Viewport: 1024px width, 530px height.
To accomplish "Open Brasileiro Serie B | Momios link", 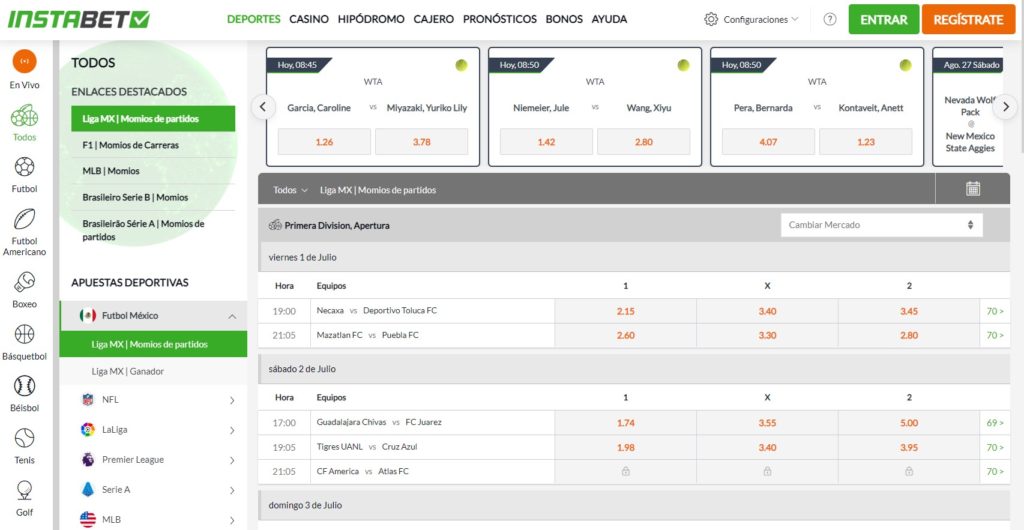I will [135, 197].
